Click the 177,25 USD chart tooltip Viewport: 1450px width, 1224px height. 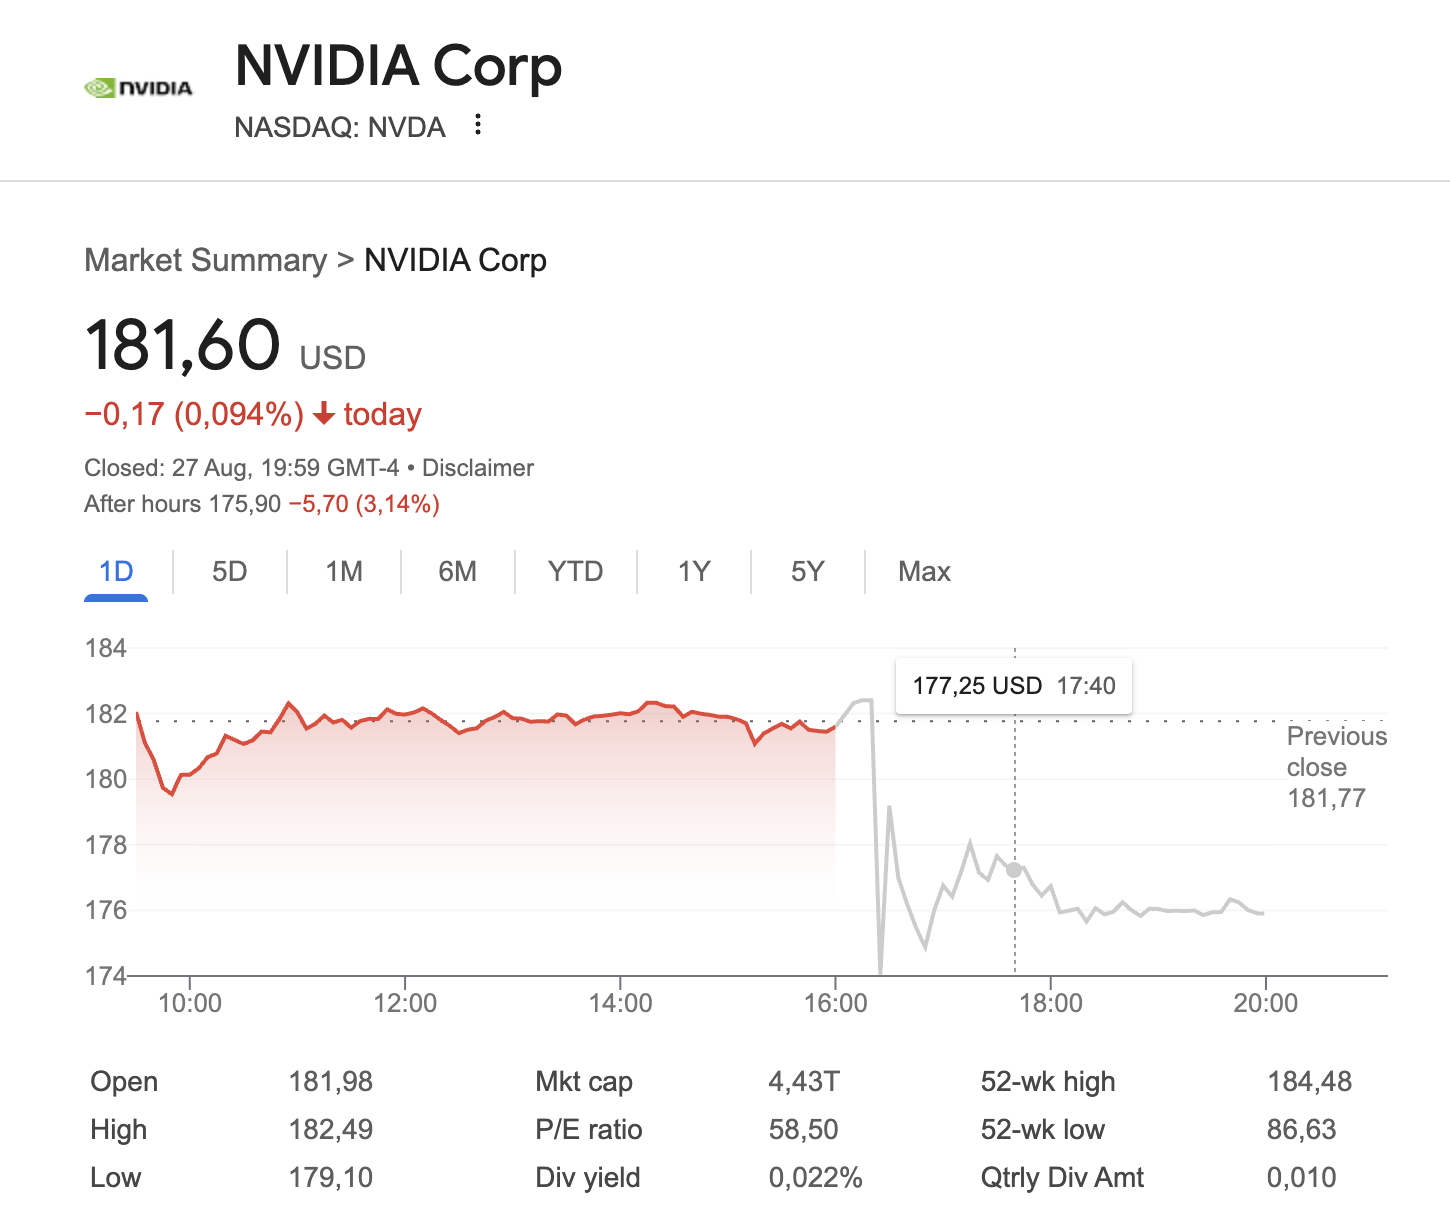pyautogui.click(x=1013, y=686)
